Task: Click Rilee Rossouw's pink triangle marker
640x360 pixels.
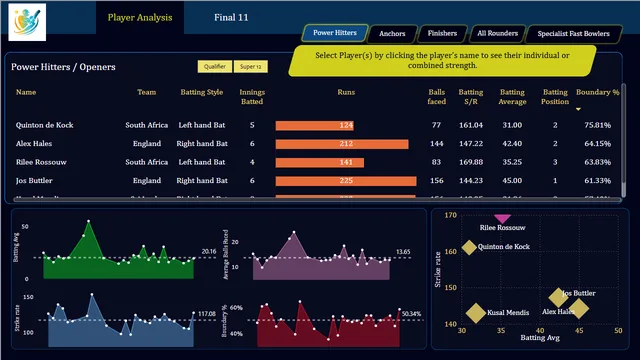Action: pyautogui.click(x=502, y=219)
